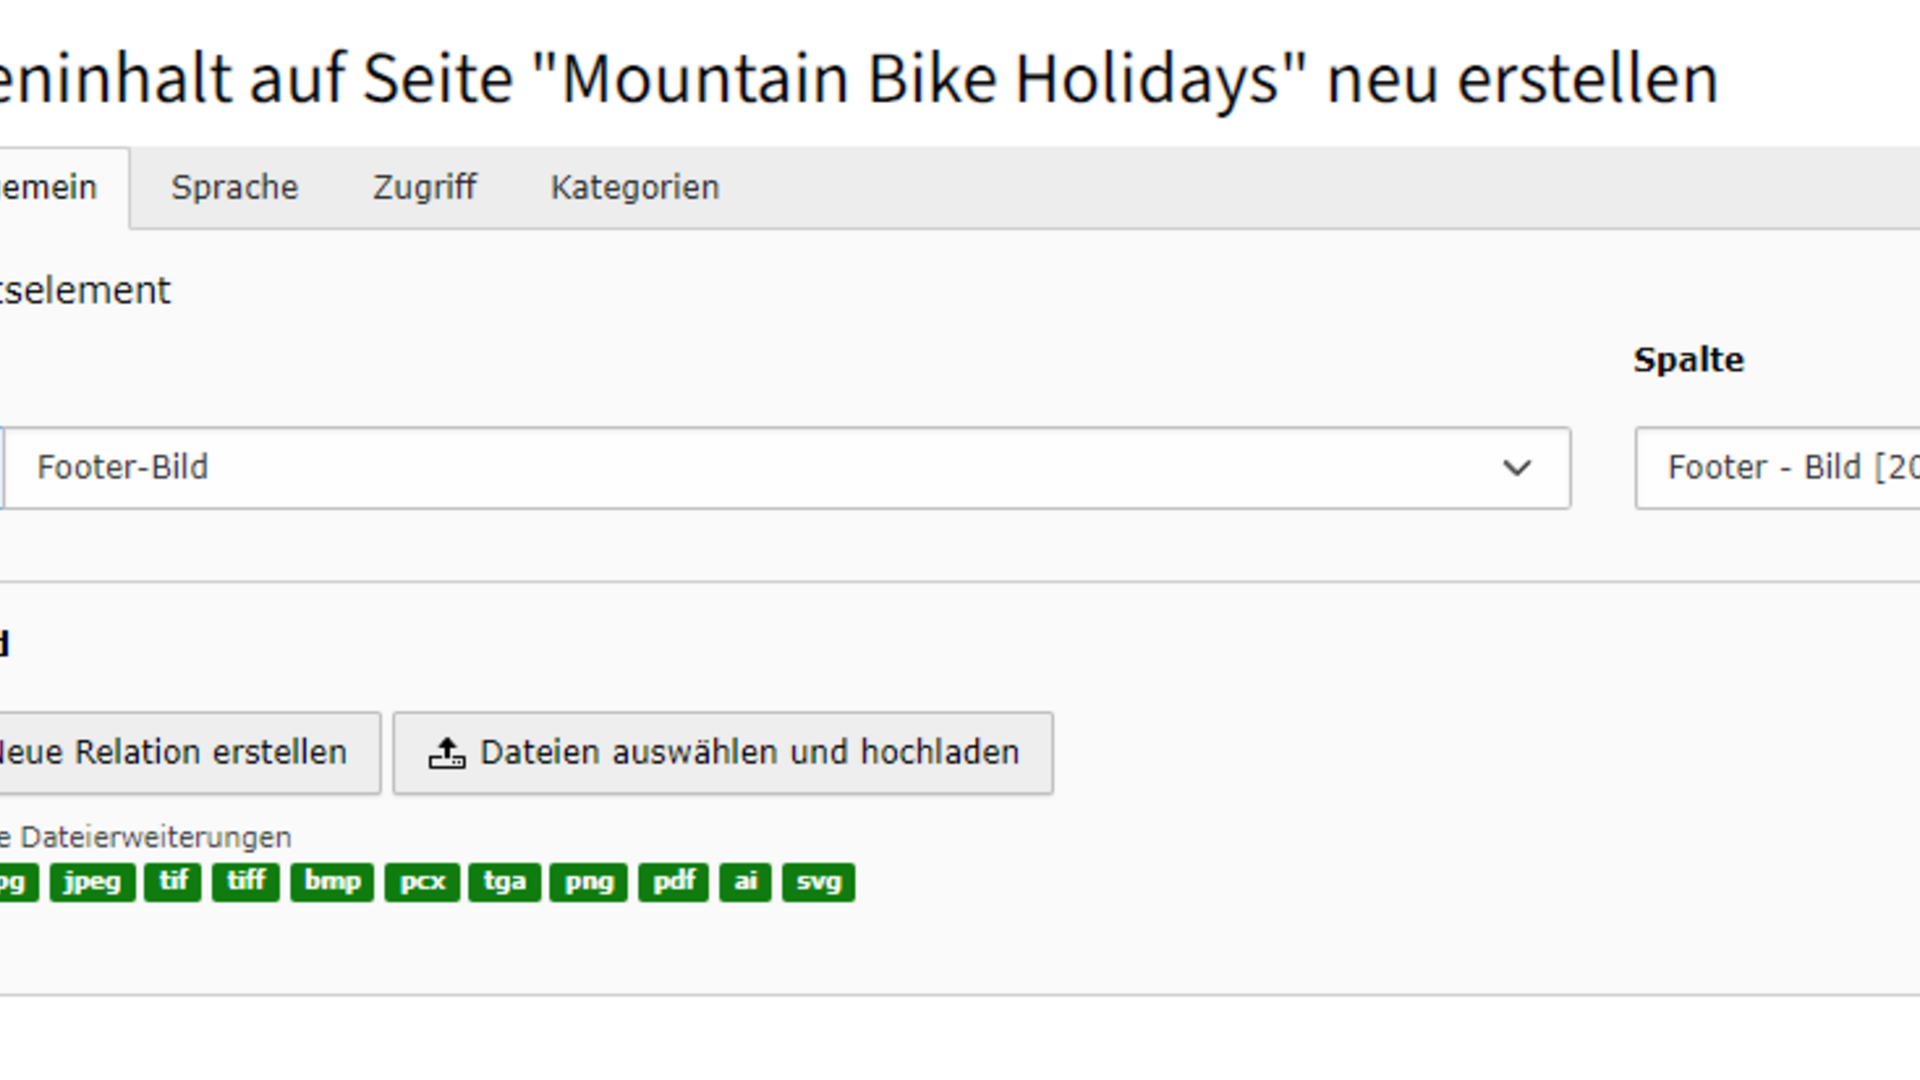Open the Zugriff tab
Screen dimensions: 1920x1080
(424, 188)
